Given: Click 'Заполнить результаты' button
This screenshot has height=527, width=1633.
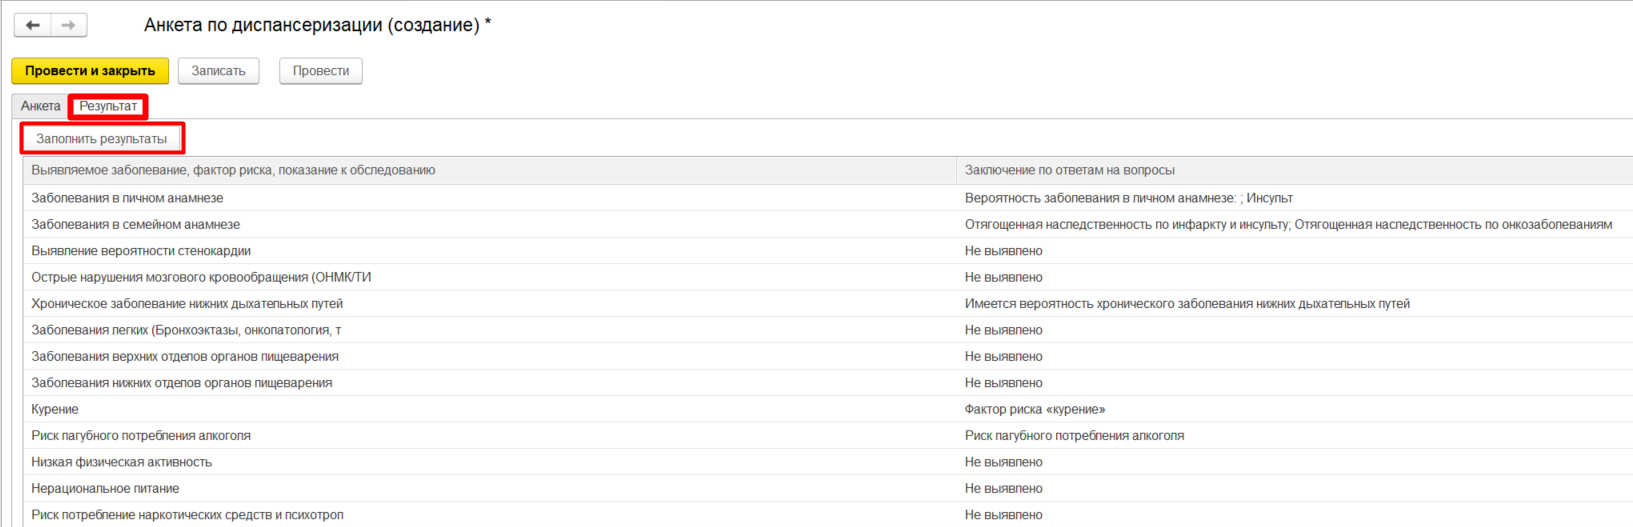Looking at the screenshot, I should click(102, 139).
